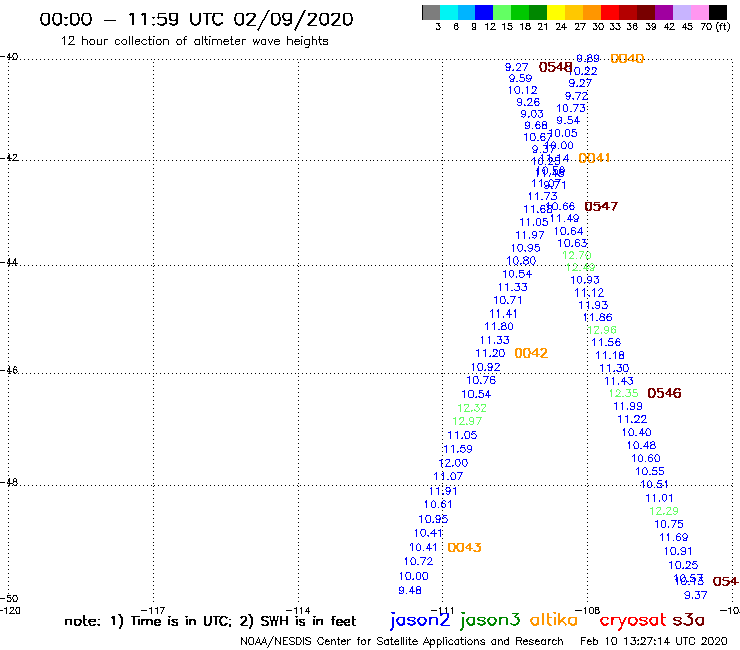Click the wave height value '11.49'
The height and width of the screenshot is (650, 740).
pyautogui.click(x=565, y=219)
